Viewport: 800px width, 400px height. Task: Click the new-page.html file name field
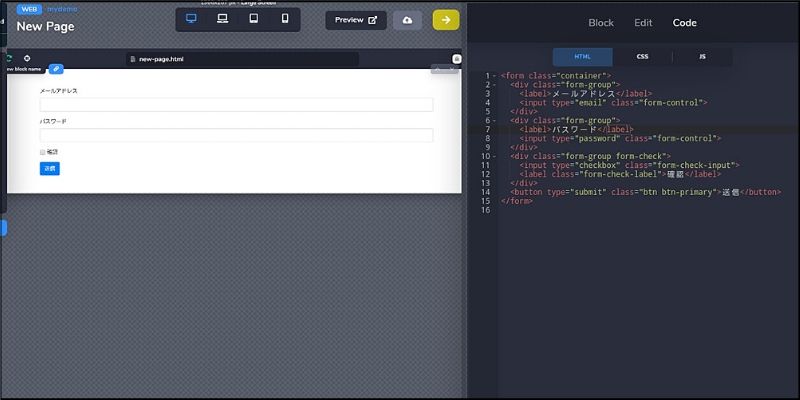242,59
